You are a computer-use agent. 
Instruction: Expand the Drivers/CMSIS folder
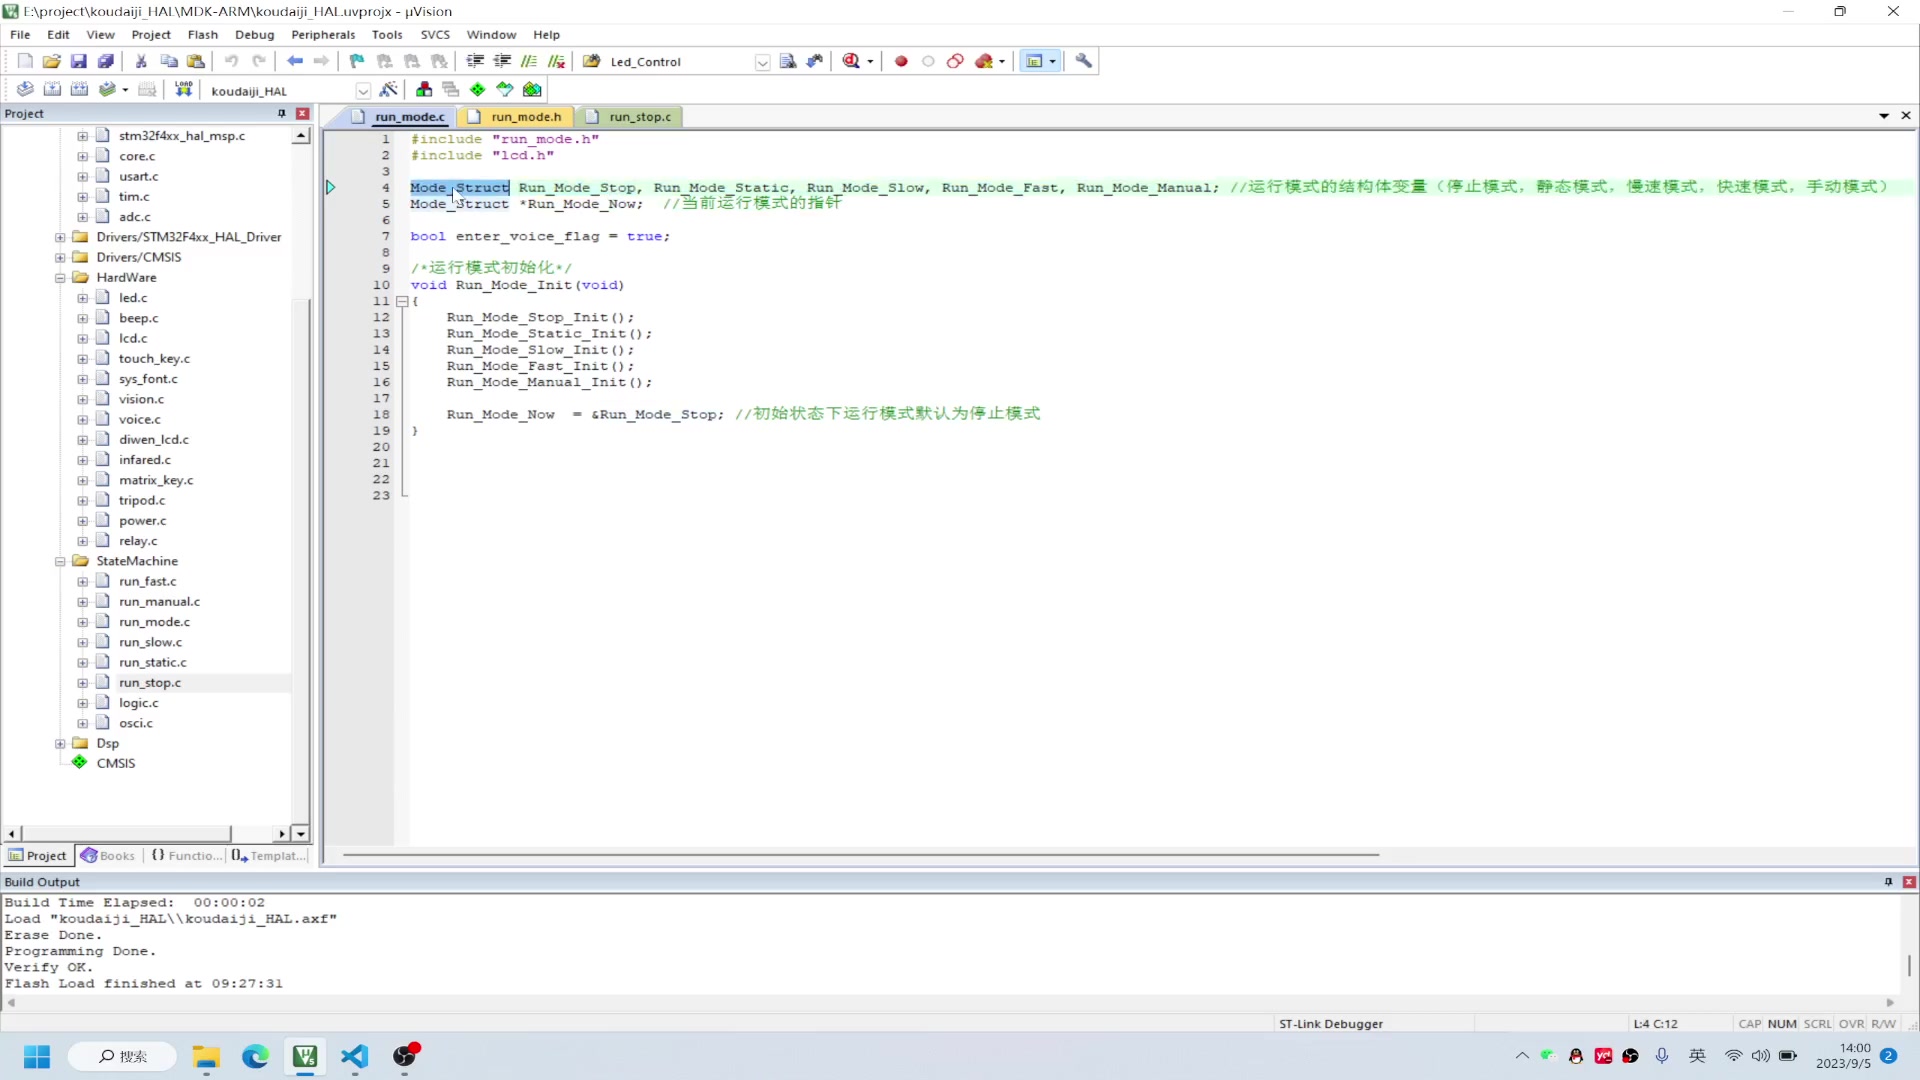click(x=60, y=258)
